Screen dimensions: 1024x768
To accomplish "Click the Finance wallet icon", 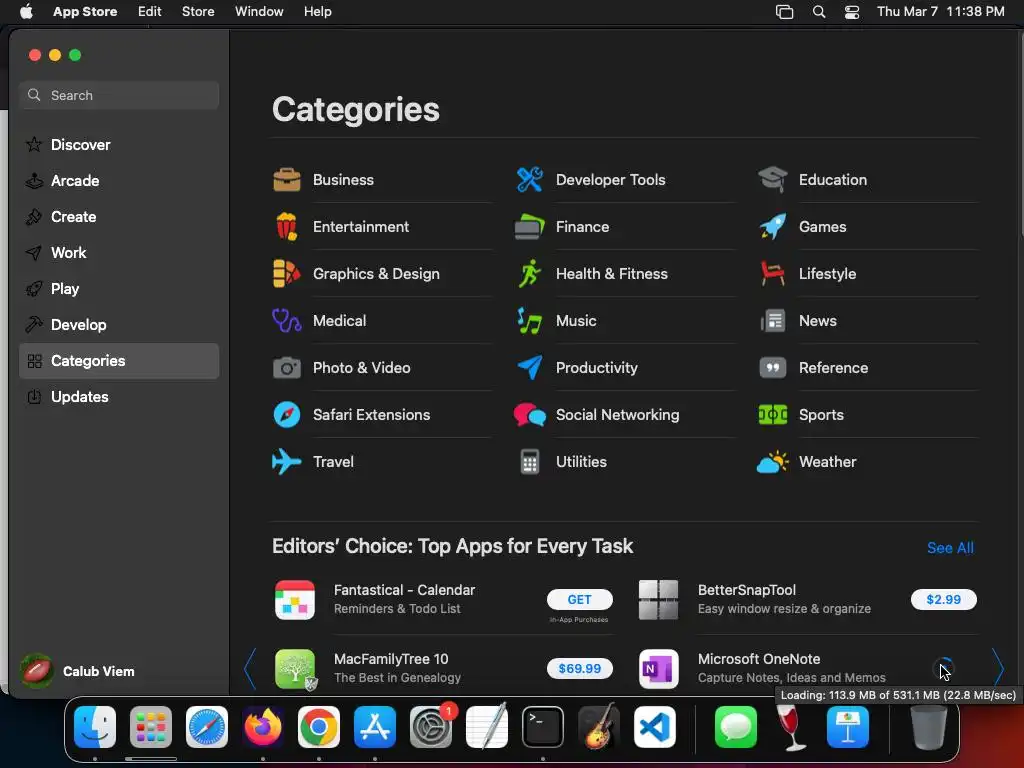I will click(530, 227).
